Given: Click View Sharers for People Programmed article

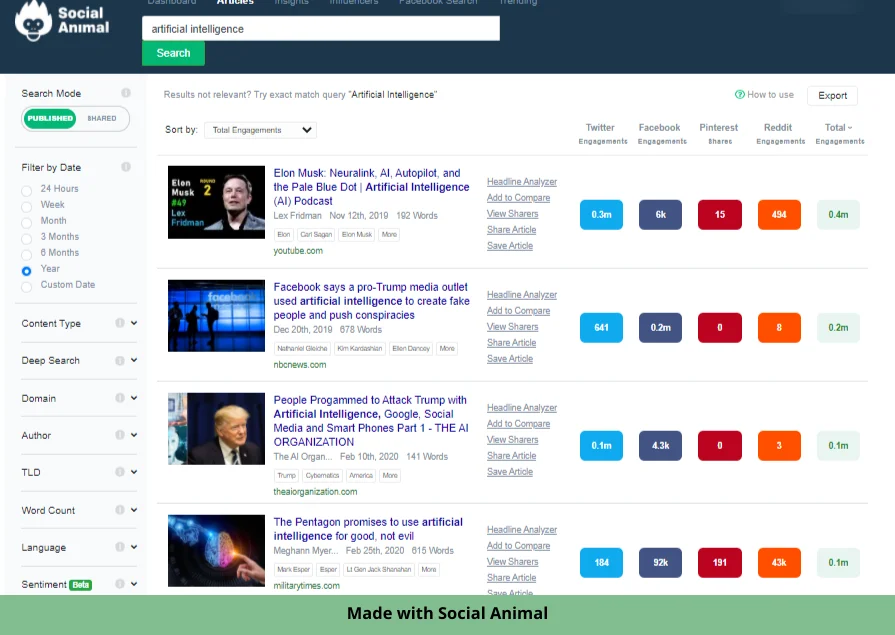Looking at the screenshot, I should click(x=512, y=440).
